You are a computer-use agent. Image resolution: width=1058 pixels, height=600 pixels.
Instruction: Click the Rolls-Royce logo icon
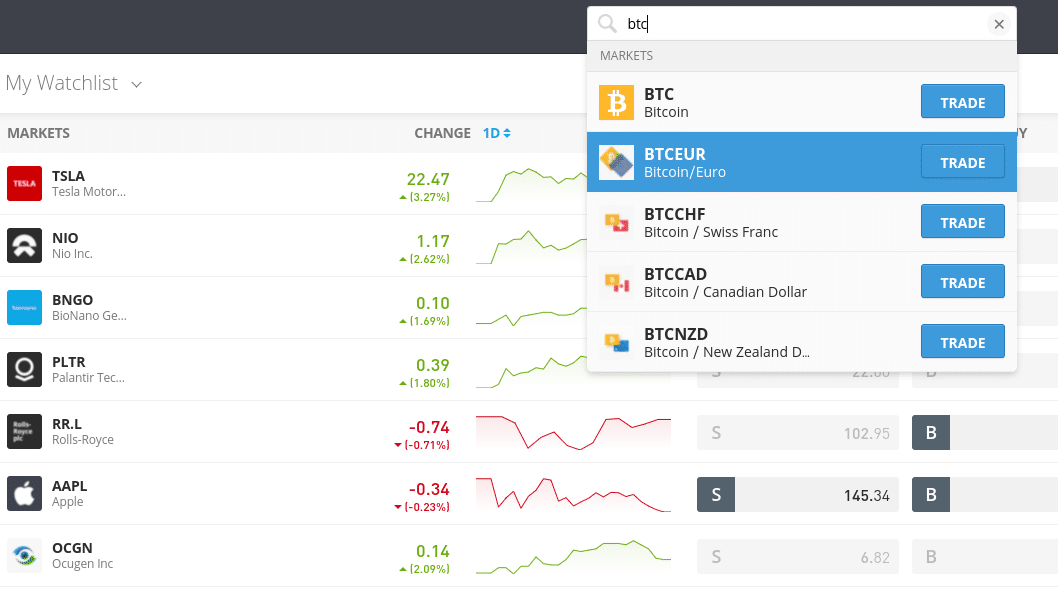pyautogui.click(x=24, y=432)
